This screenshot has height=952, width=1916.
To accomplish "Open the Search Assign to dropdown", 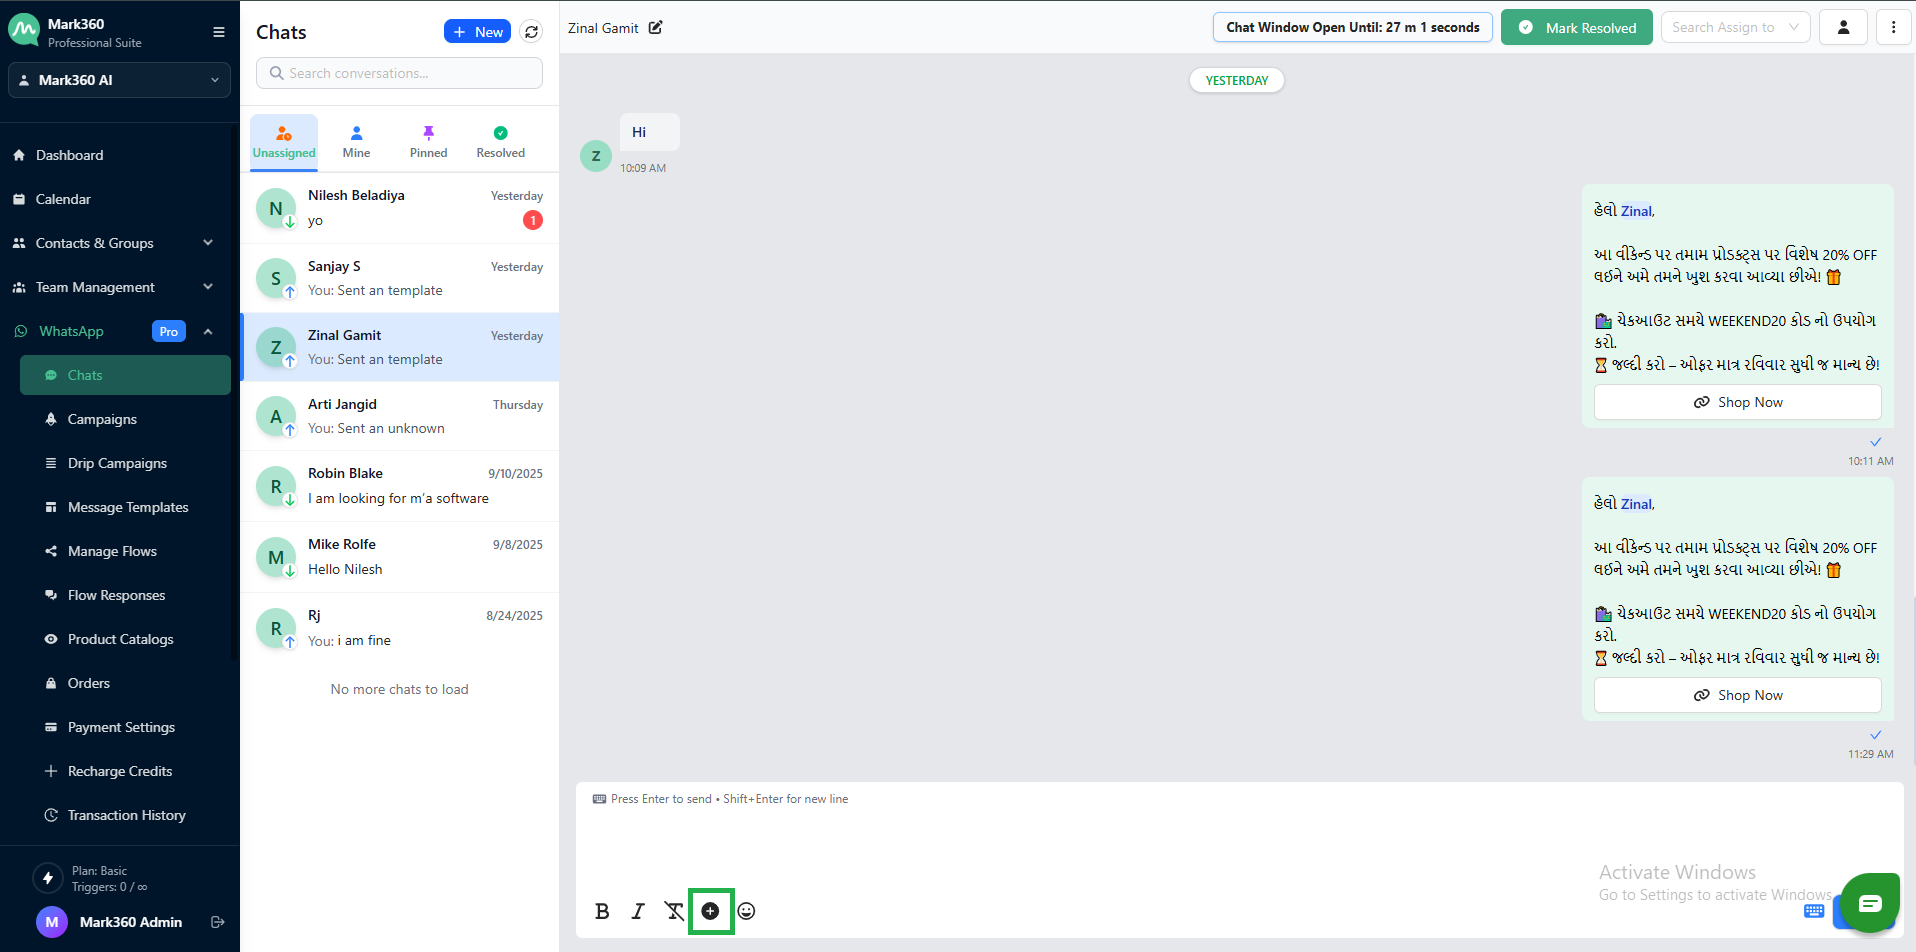I will (x=1734, y=28).
